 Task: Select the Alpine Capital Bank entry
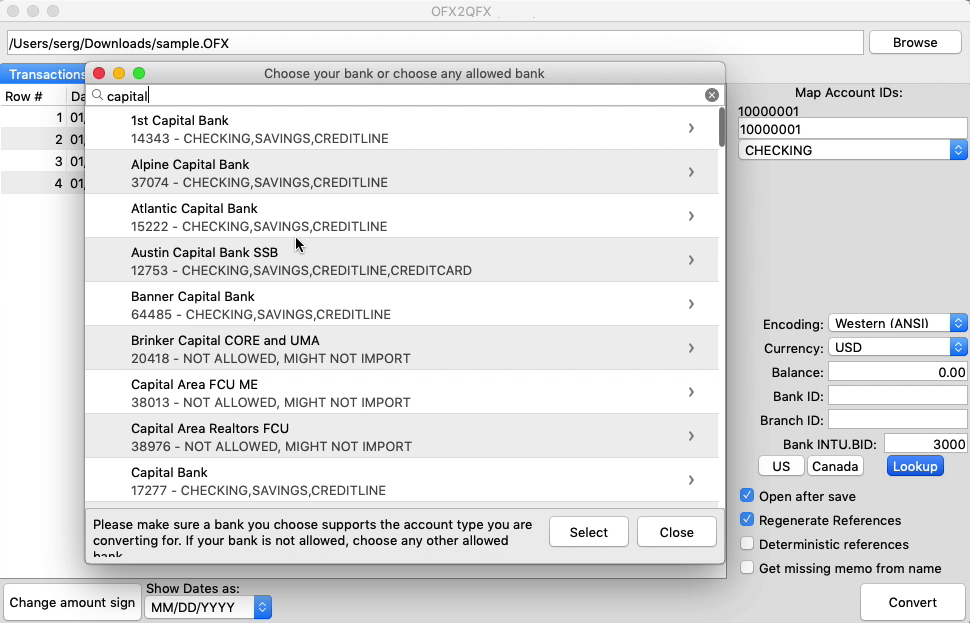click(x=401, y=173)
